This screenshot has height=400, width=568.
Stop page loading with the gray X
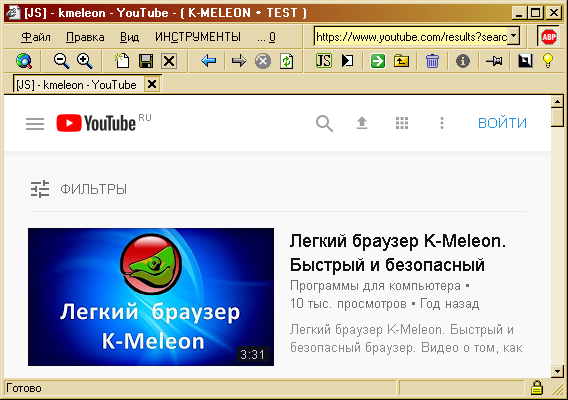(x=263, y=61)
